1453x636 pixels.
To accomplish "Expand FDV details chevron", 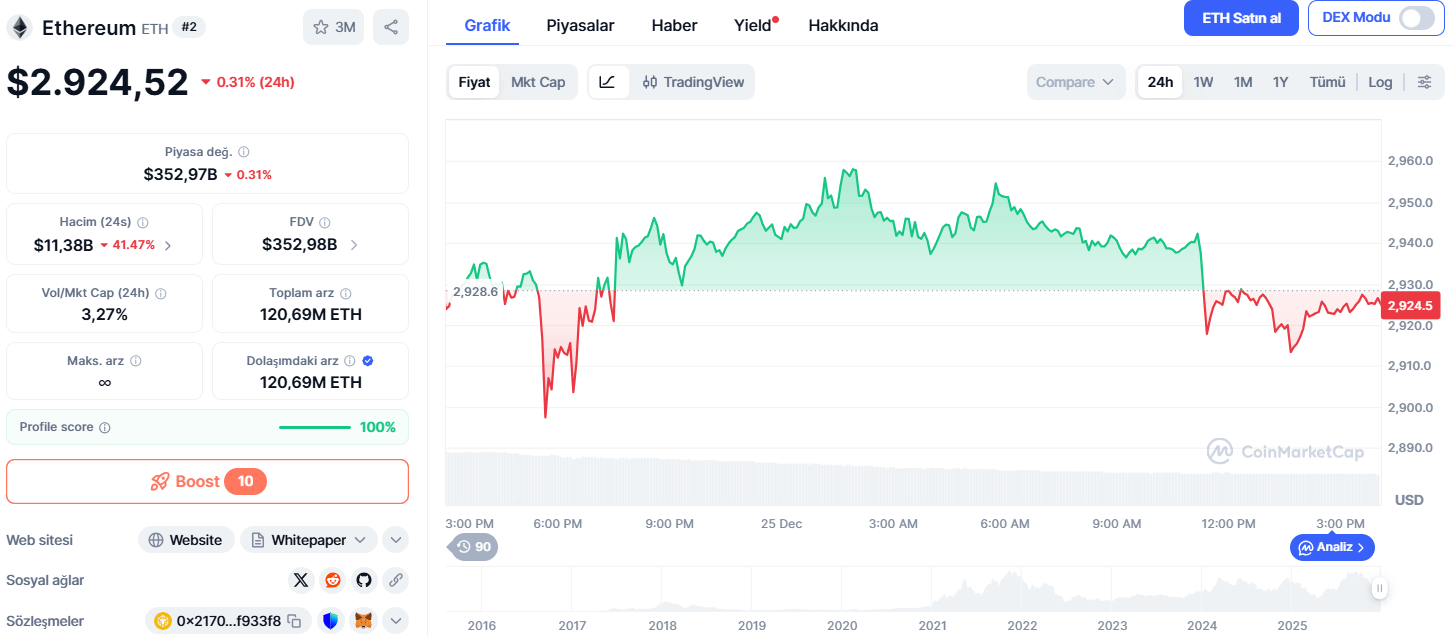I will [354, 245].
